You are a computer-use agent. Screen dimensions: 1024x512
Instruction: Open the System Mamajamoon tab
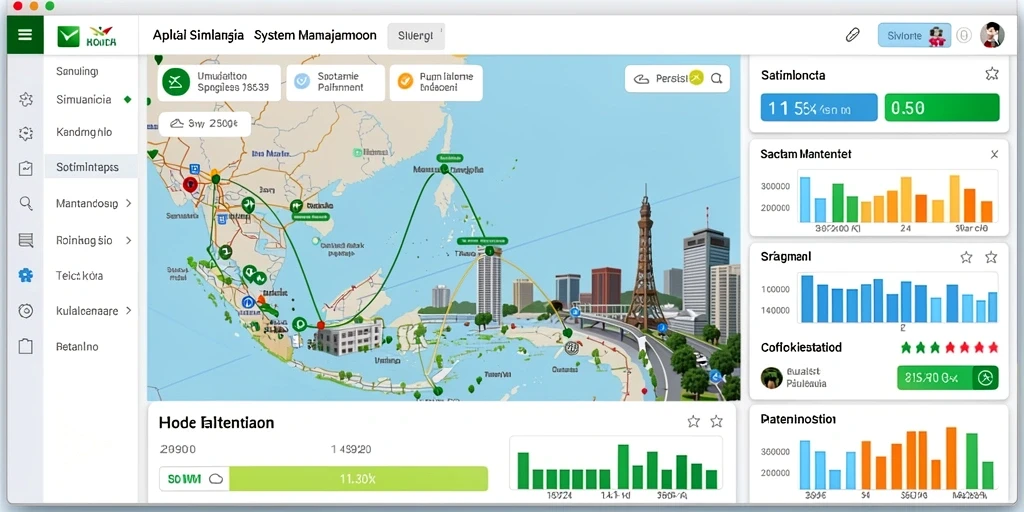tap(315, 35)
